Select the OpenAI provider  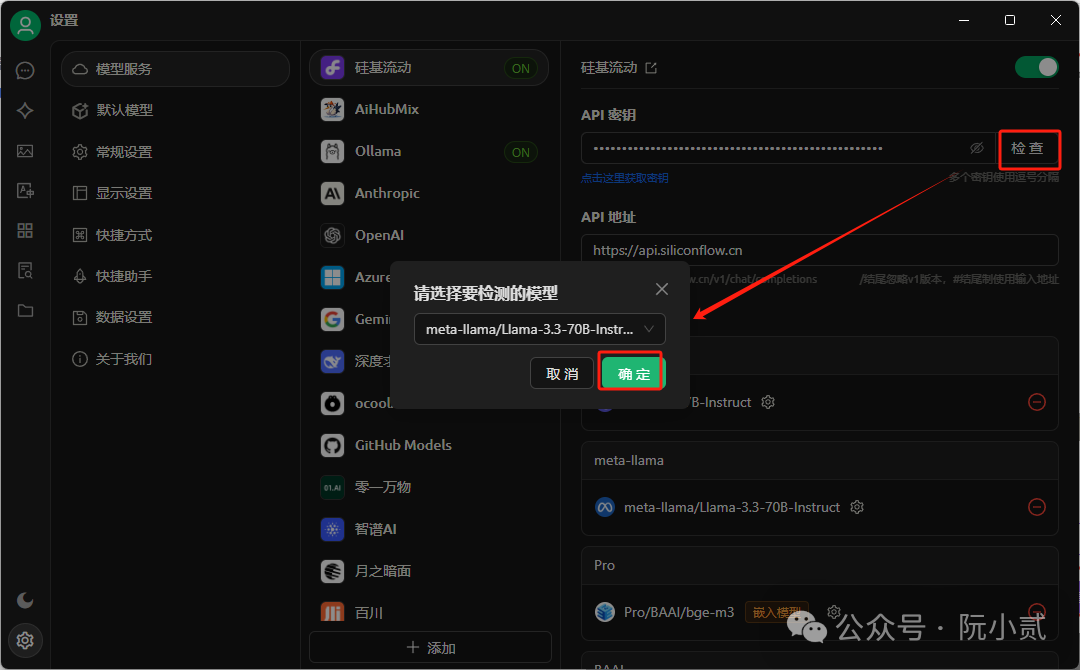[429, 235]
